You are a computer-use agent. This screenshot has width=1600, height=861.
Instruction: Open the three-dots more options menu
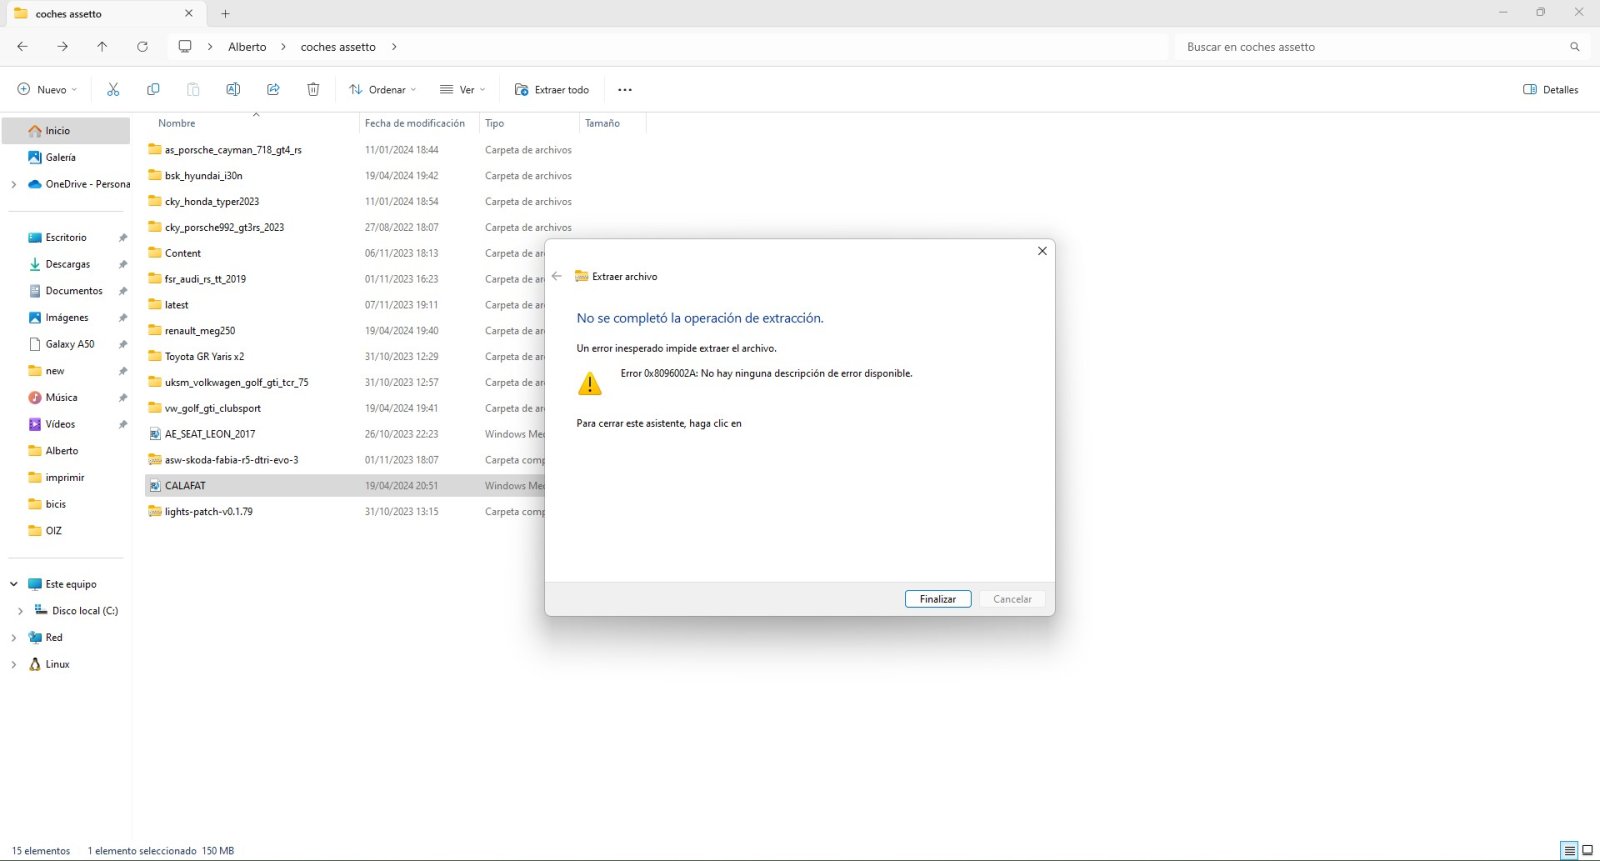tap(625, 90)
